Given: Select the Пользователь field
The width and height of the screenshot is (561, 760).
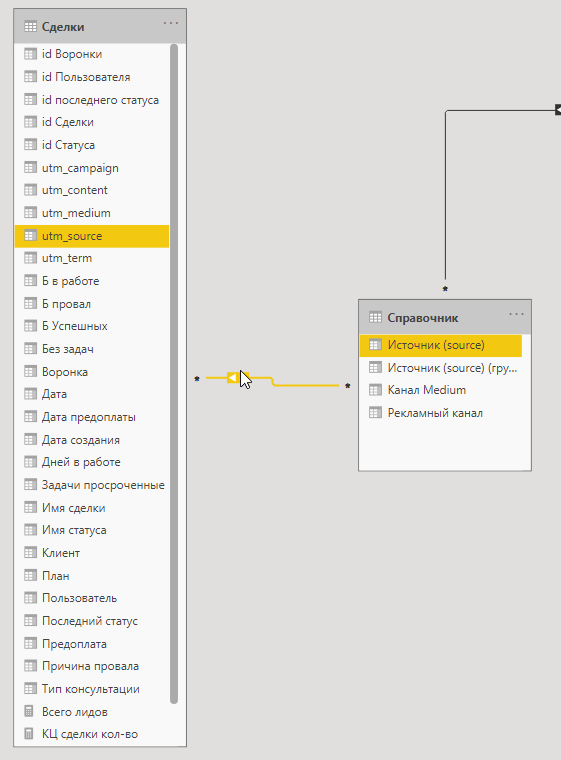Looking at the screenshot, I should [92, 598].
